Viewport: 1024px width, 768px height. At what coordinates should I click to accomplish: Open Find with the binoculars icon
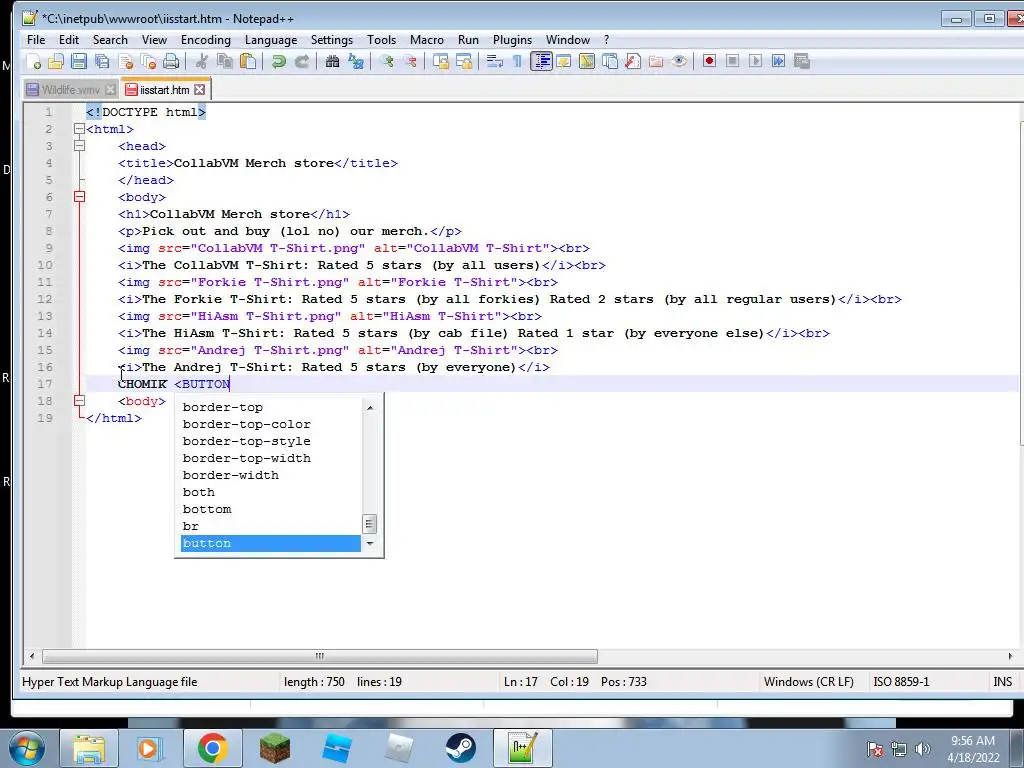tap(332, 61)
